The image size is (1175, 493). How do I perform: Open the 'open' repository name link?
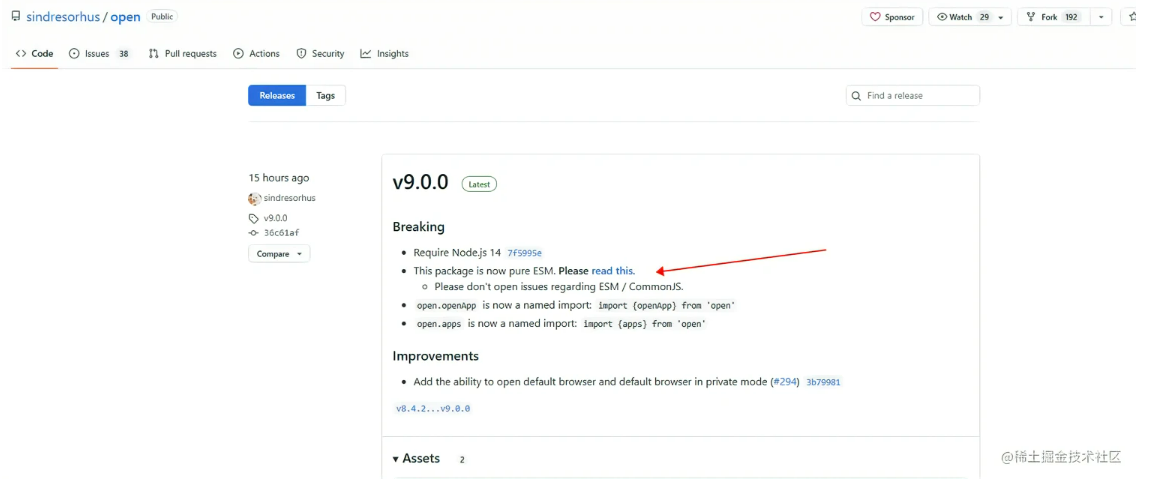click(125, 17)
